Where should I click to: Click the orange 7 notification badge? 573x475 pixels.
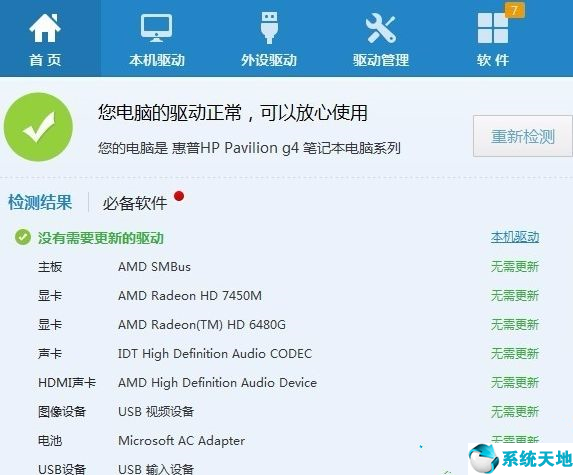[515, 10]
